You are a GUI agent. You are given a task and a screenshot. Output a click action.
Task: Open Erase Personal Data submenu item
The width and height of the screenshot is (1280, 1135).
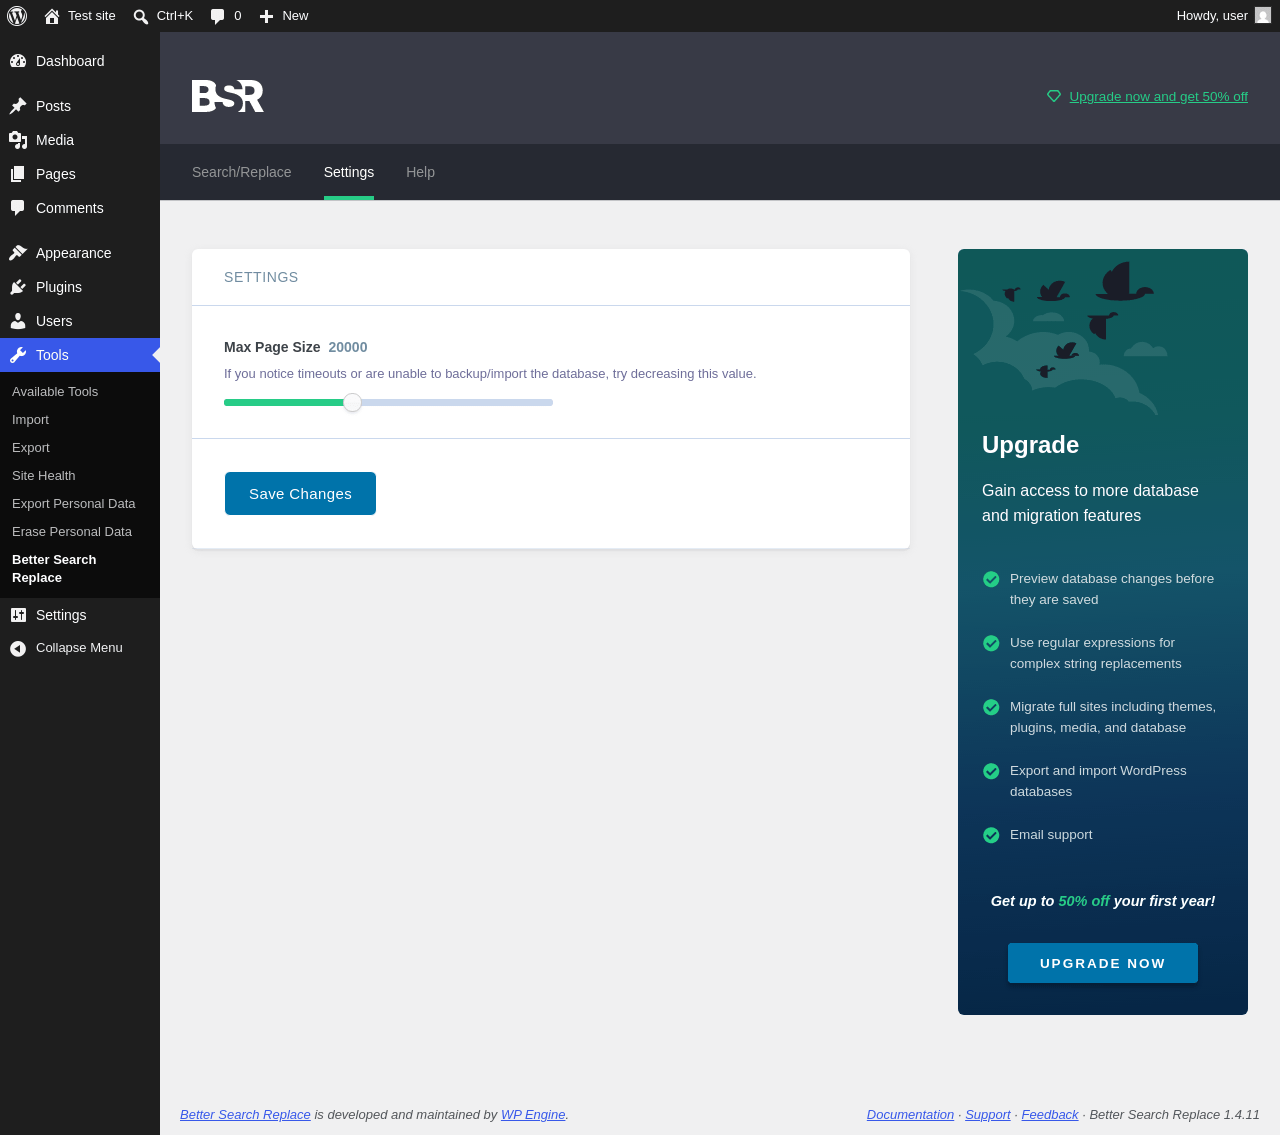pyautogui.click(x=72, y=532)
